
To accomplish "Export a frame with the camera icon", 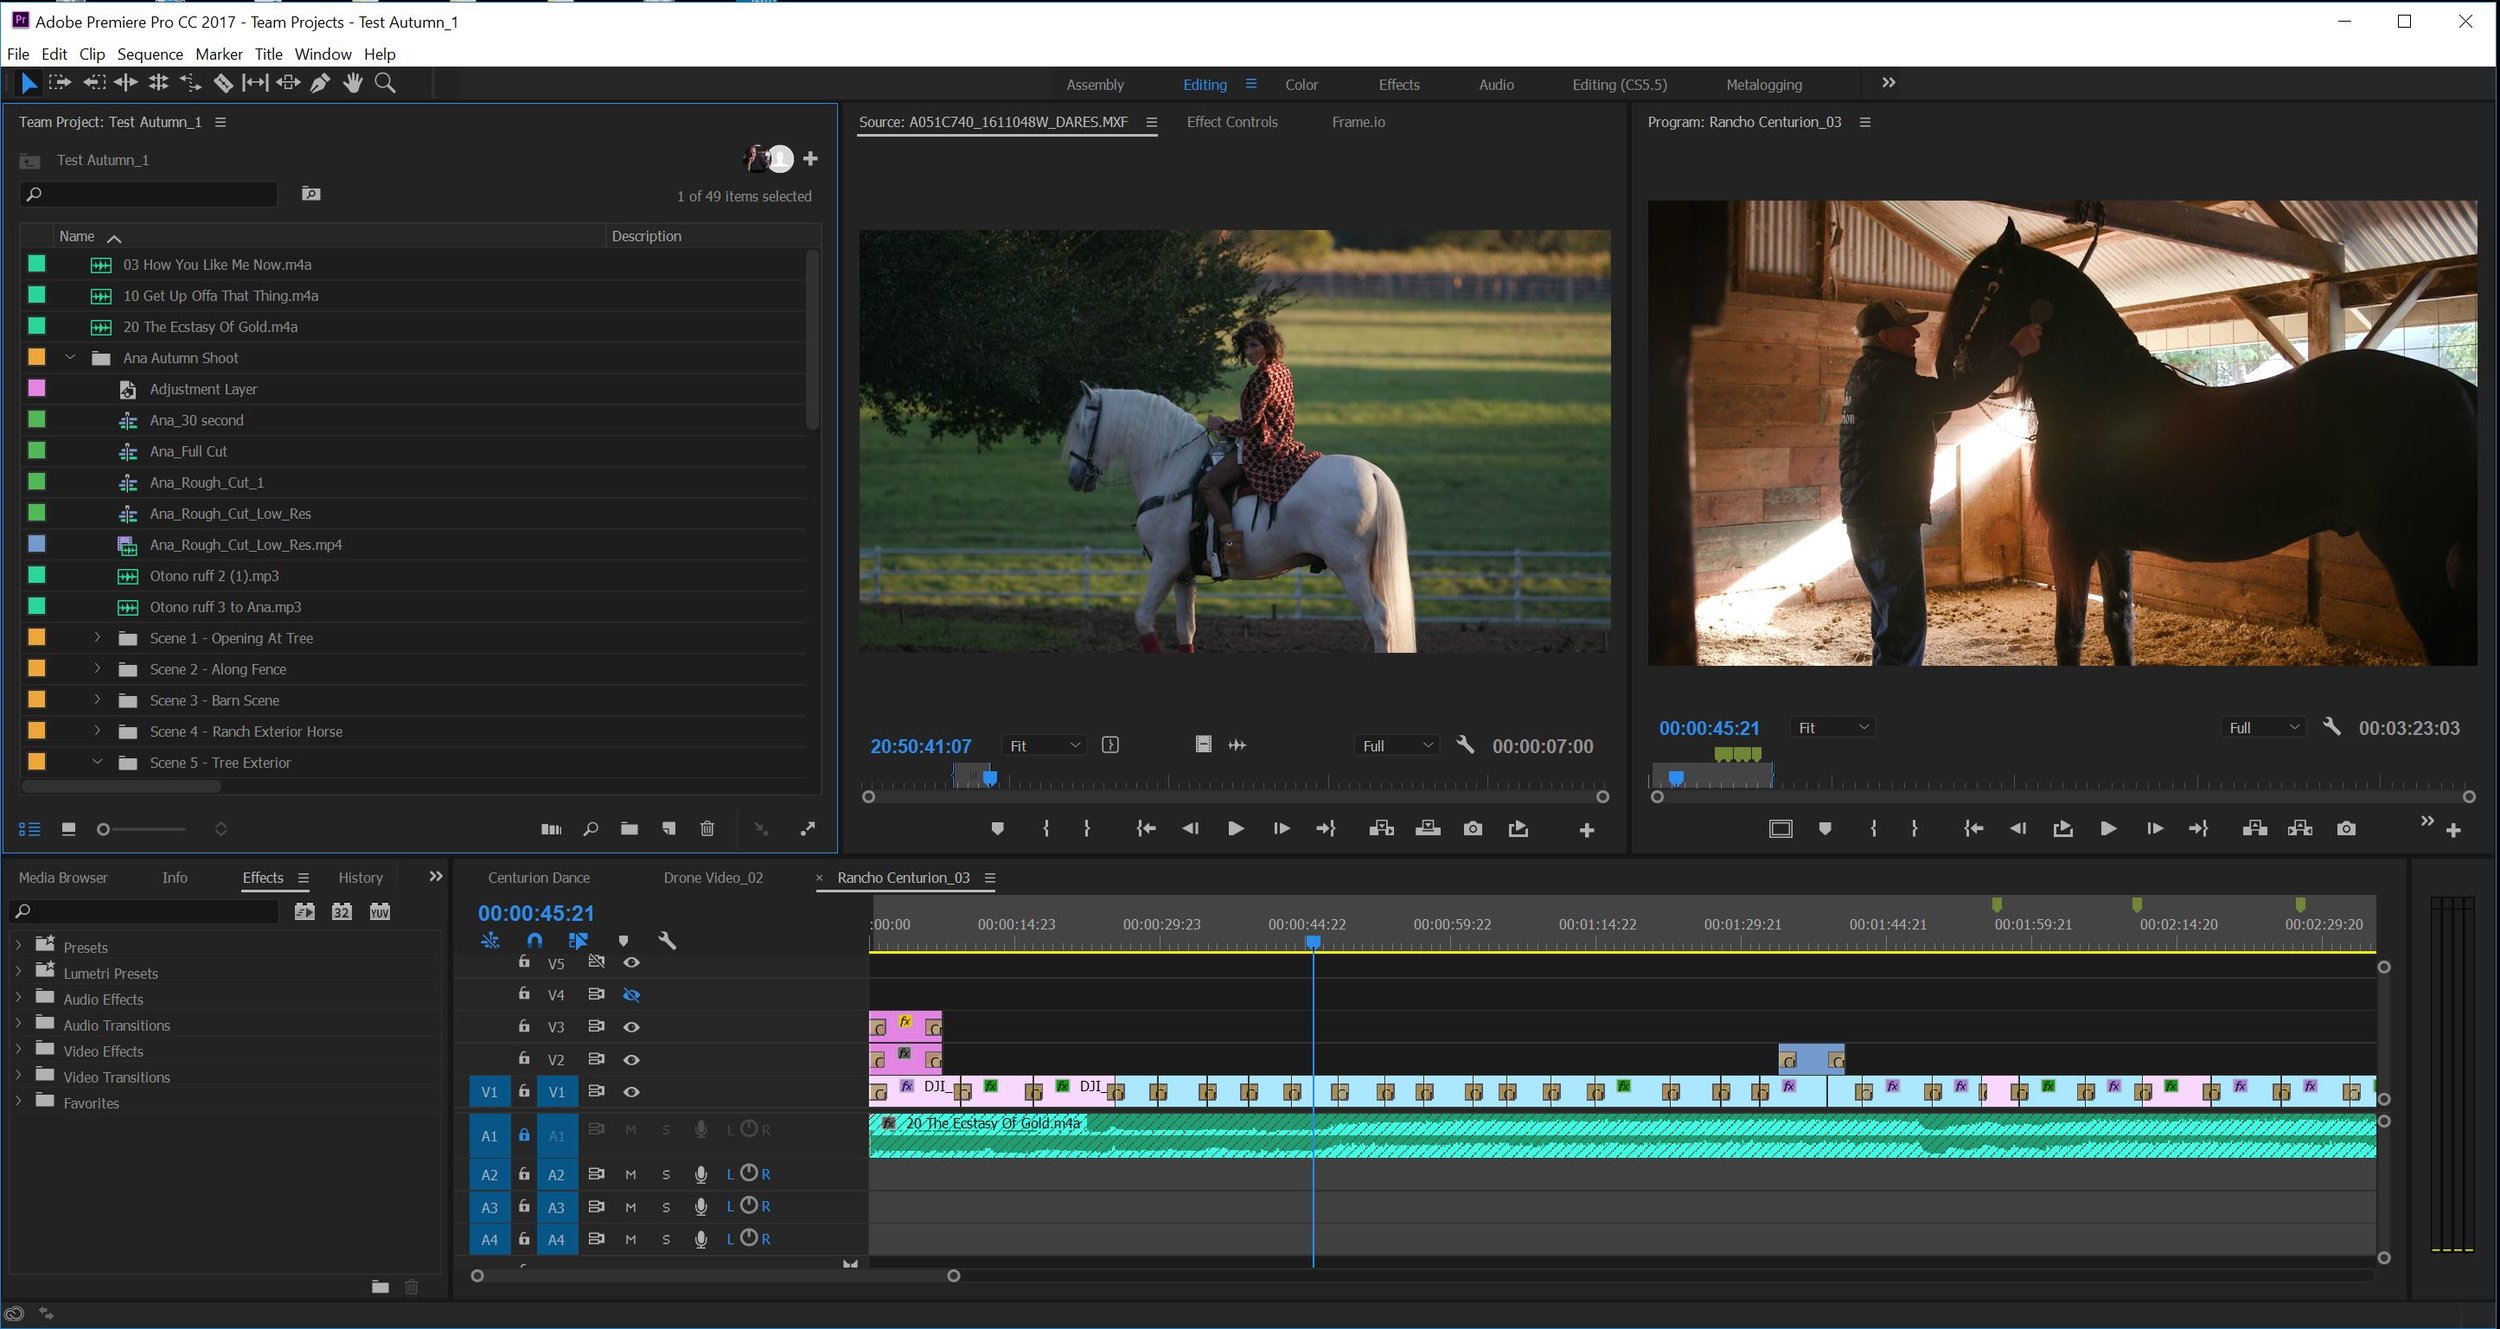I will pos(2348,828).
